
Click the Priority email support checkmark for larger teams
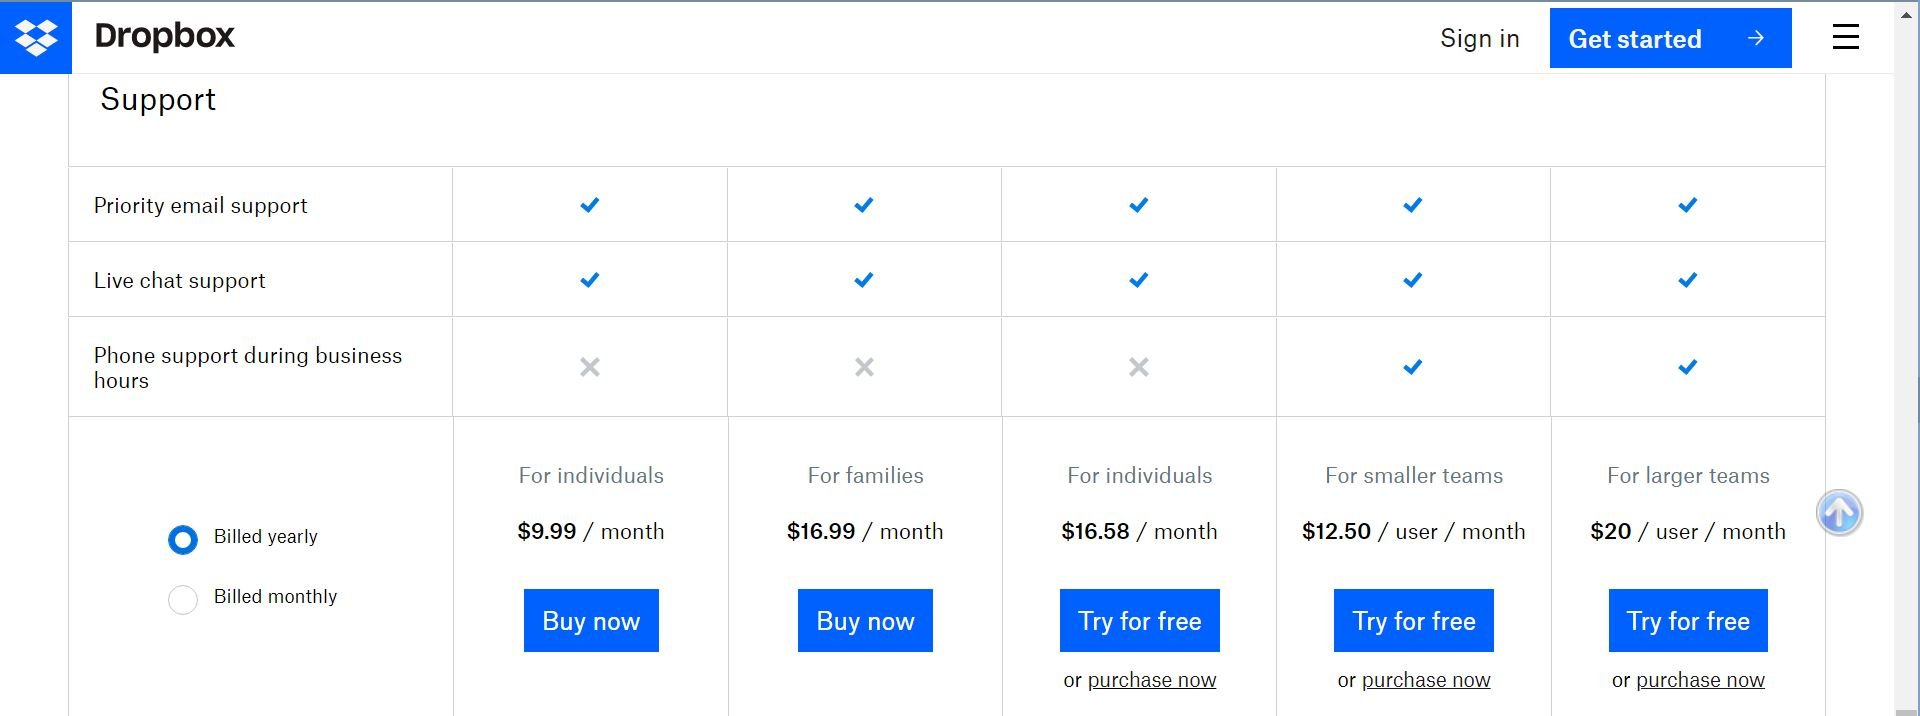pos(1687,205)
